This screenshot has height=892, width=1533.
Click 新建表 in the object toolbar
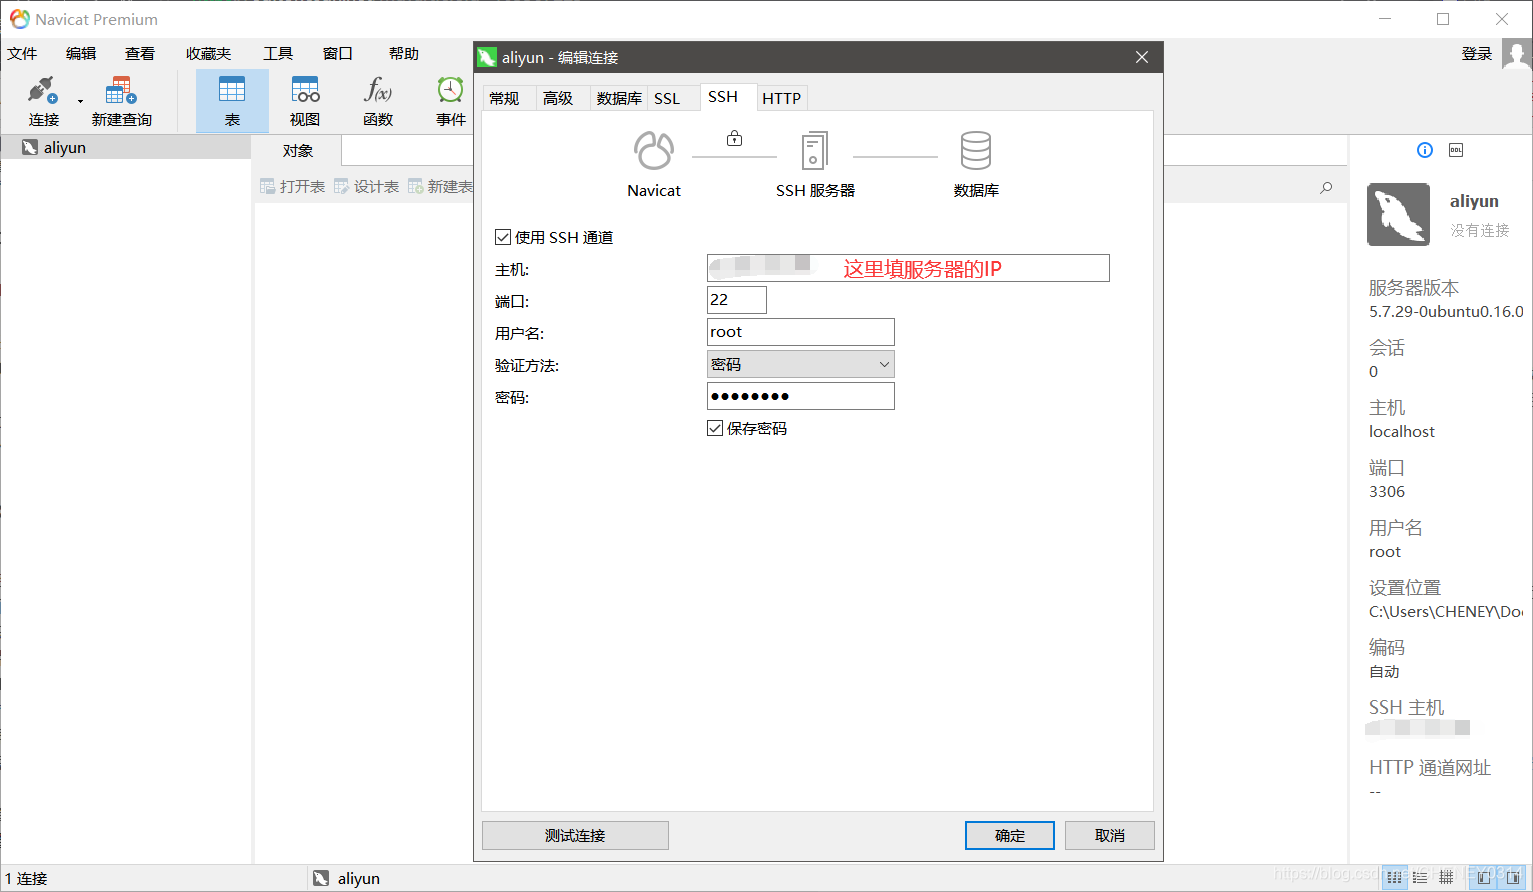(440, 186)
